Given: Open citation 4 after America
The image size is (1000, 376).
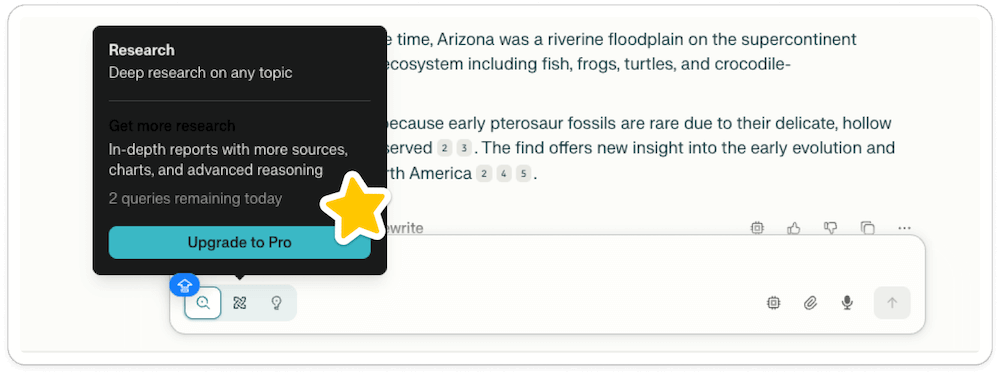Looking at the screenshot, I should click(x=504, y=173).
